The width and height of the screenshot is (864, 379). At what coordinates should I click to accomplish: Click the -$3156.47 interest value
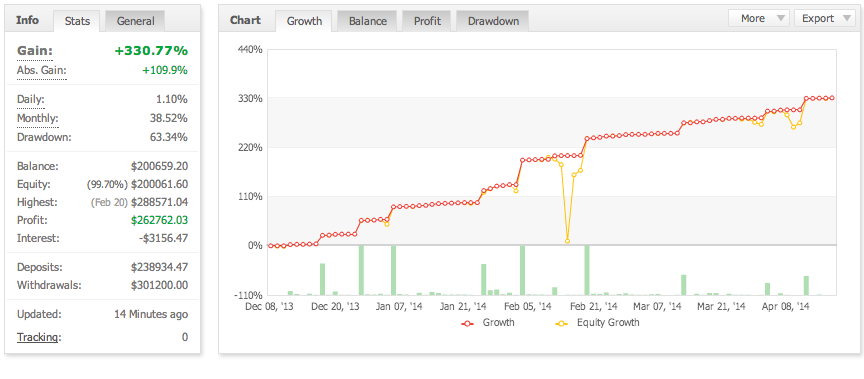click(163, 239)
